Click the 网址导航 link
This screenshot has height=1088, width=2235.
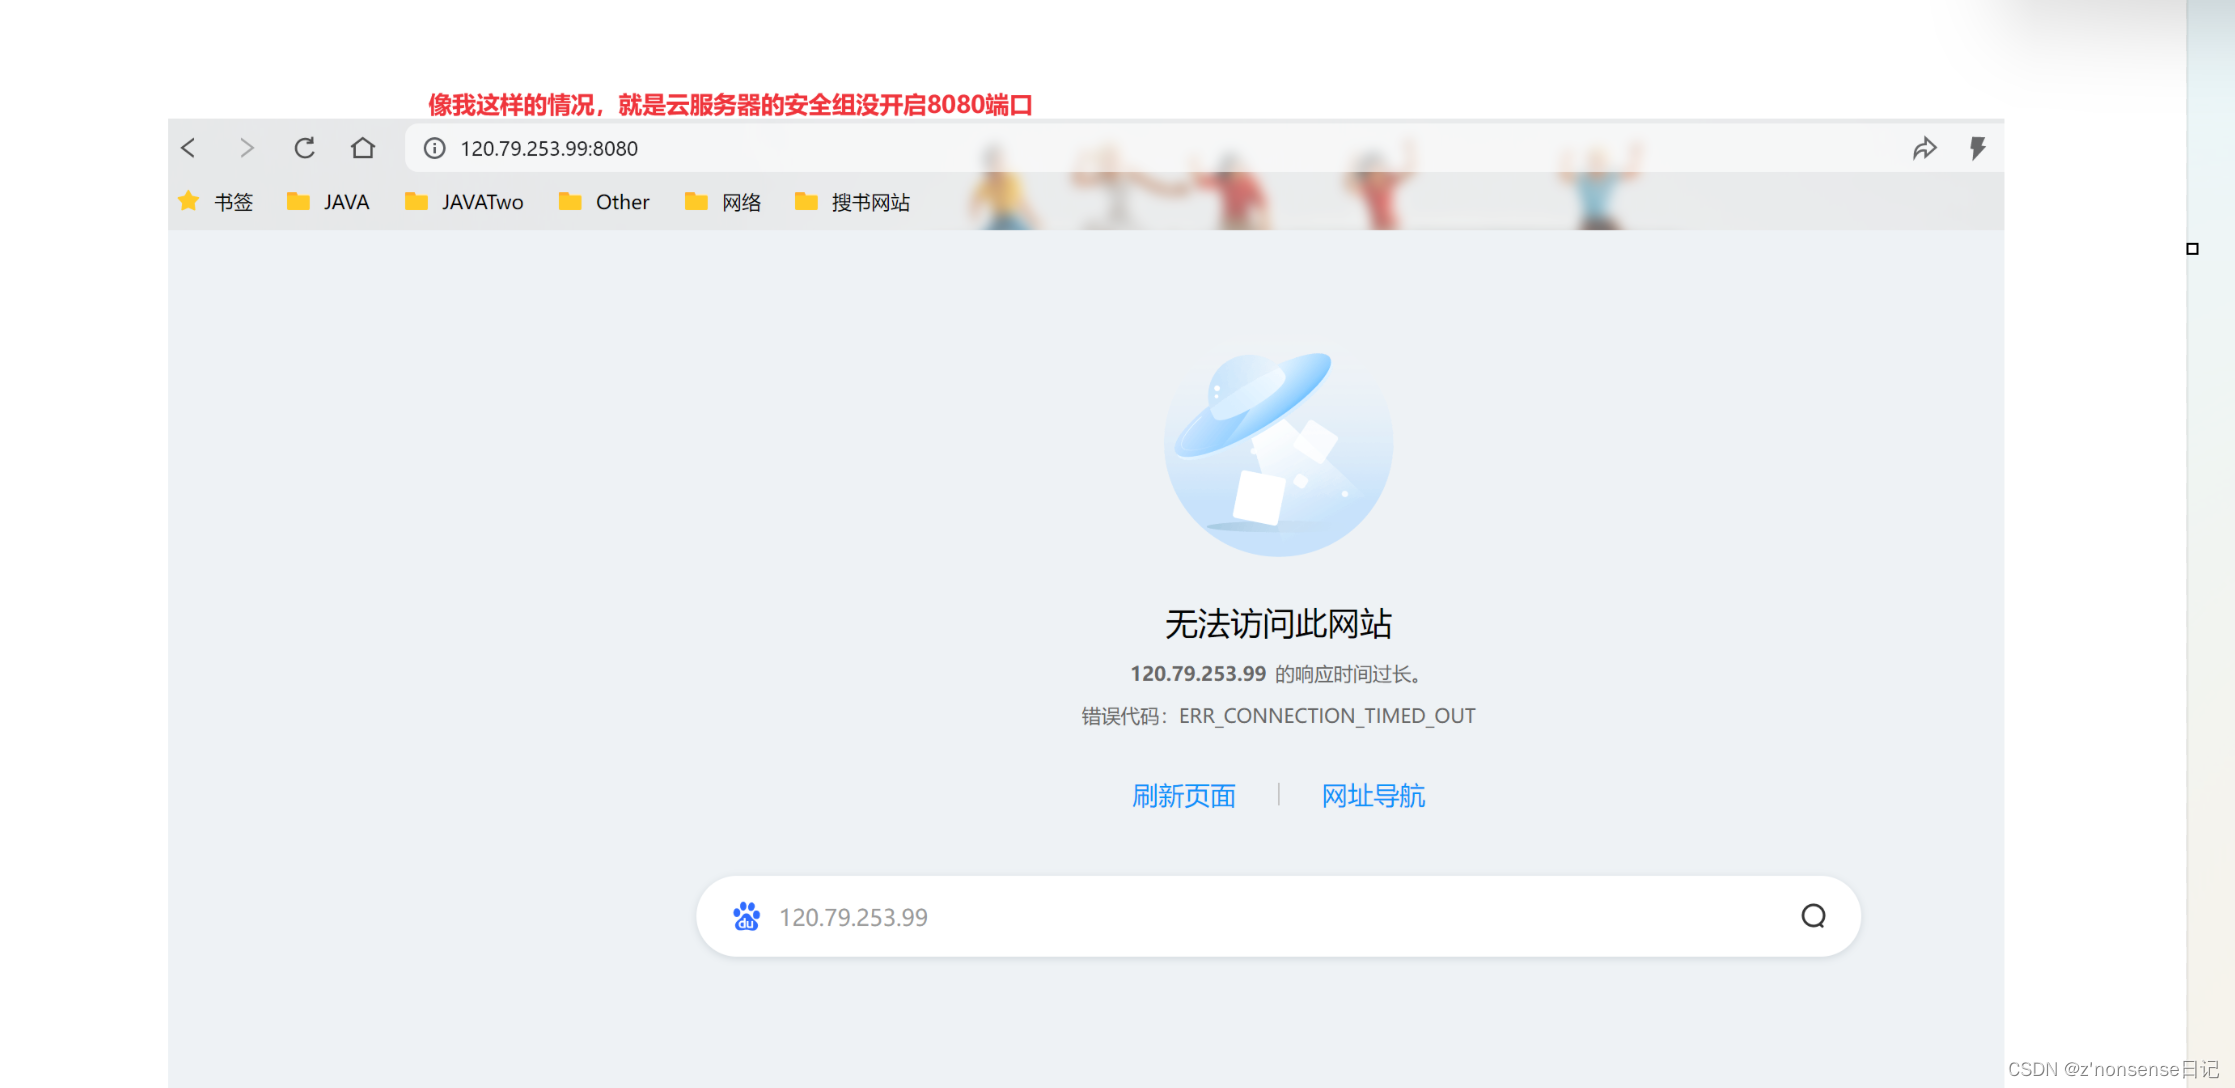(1373, 796)
